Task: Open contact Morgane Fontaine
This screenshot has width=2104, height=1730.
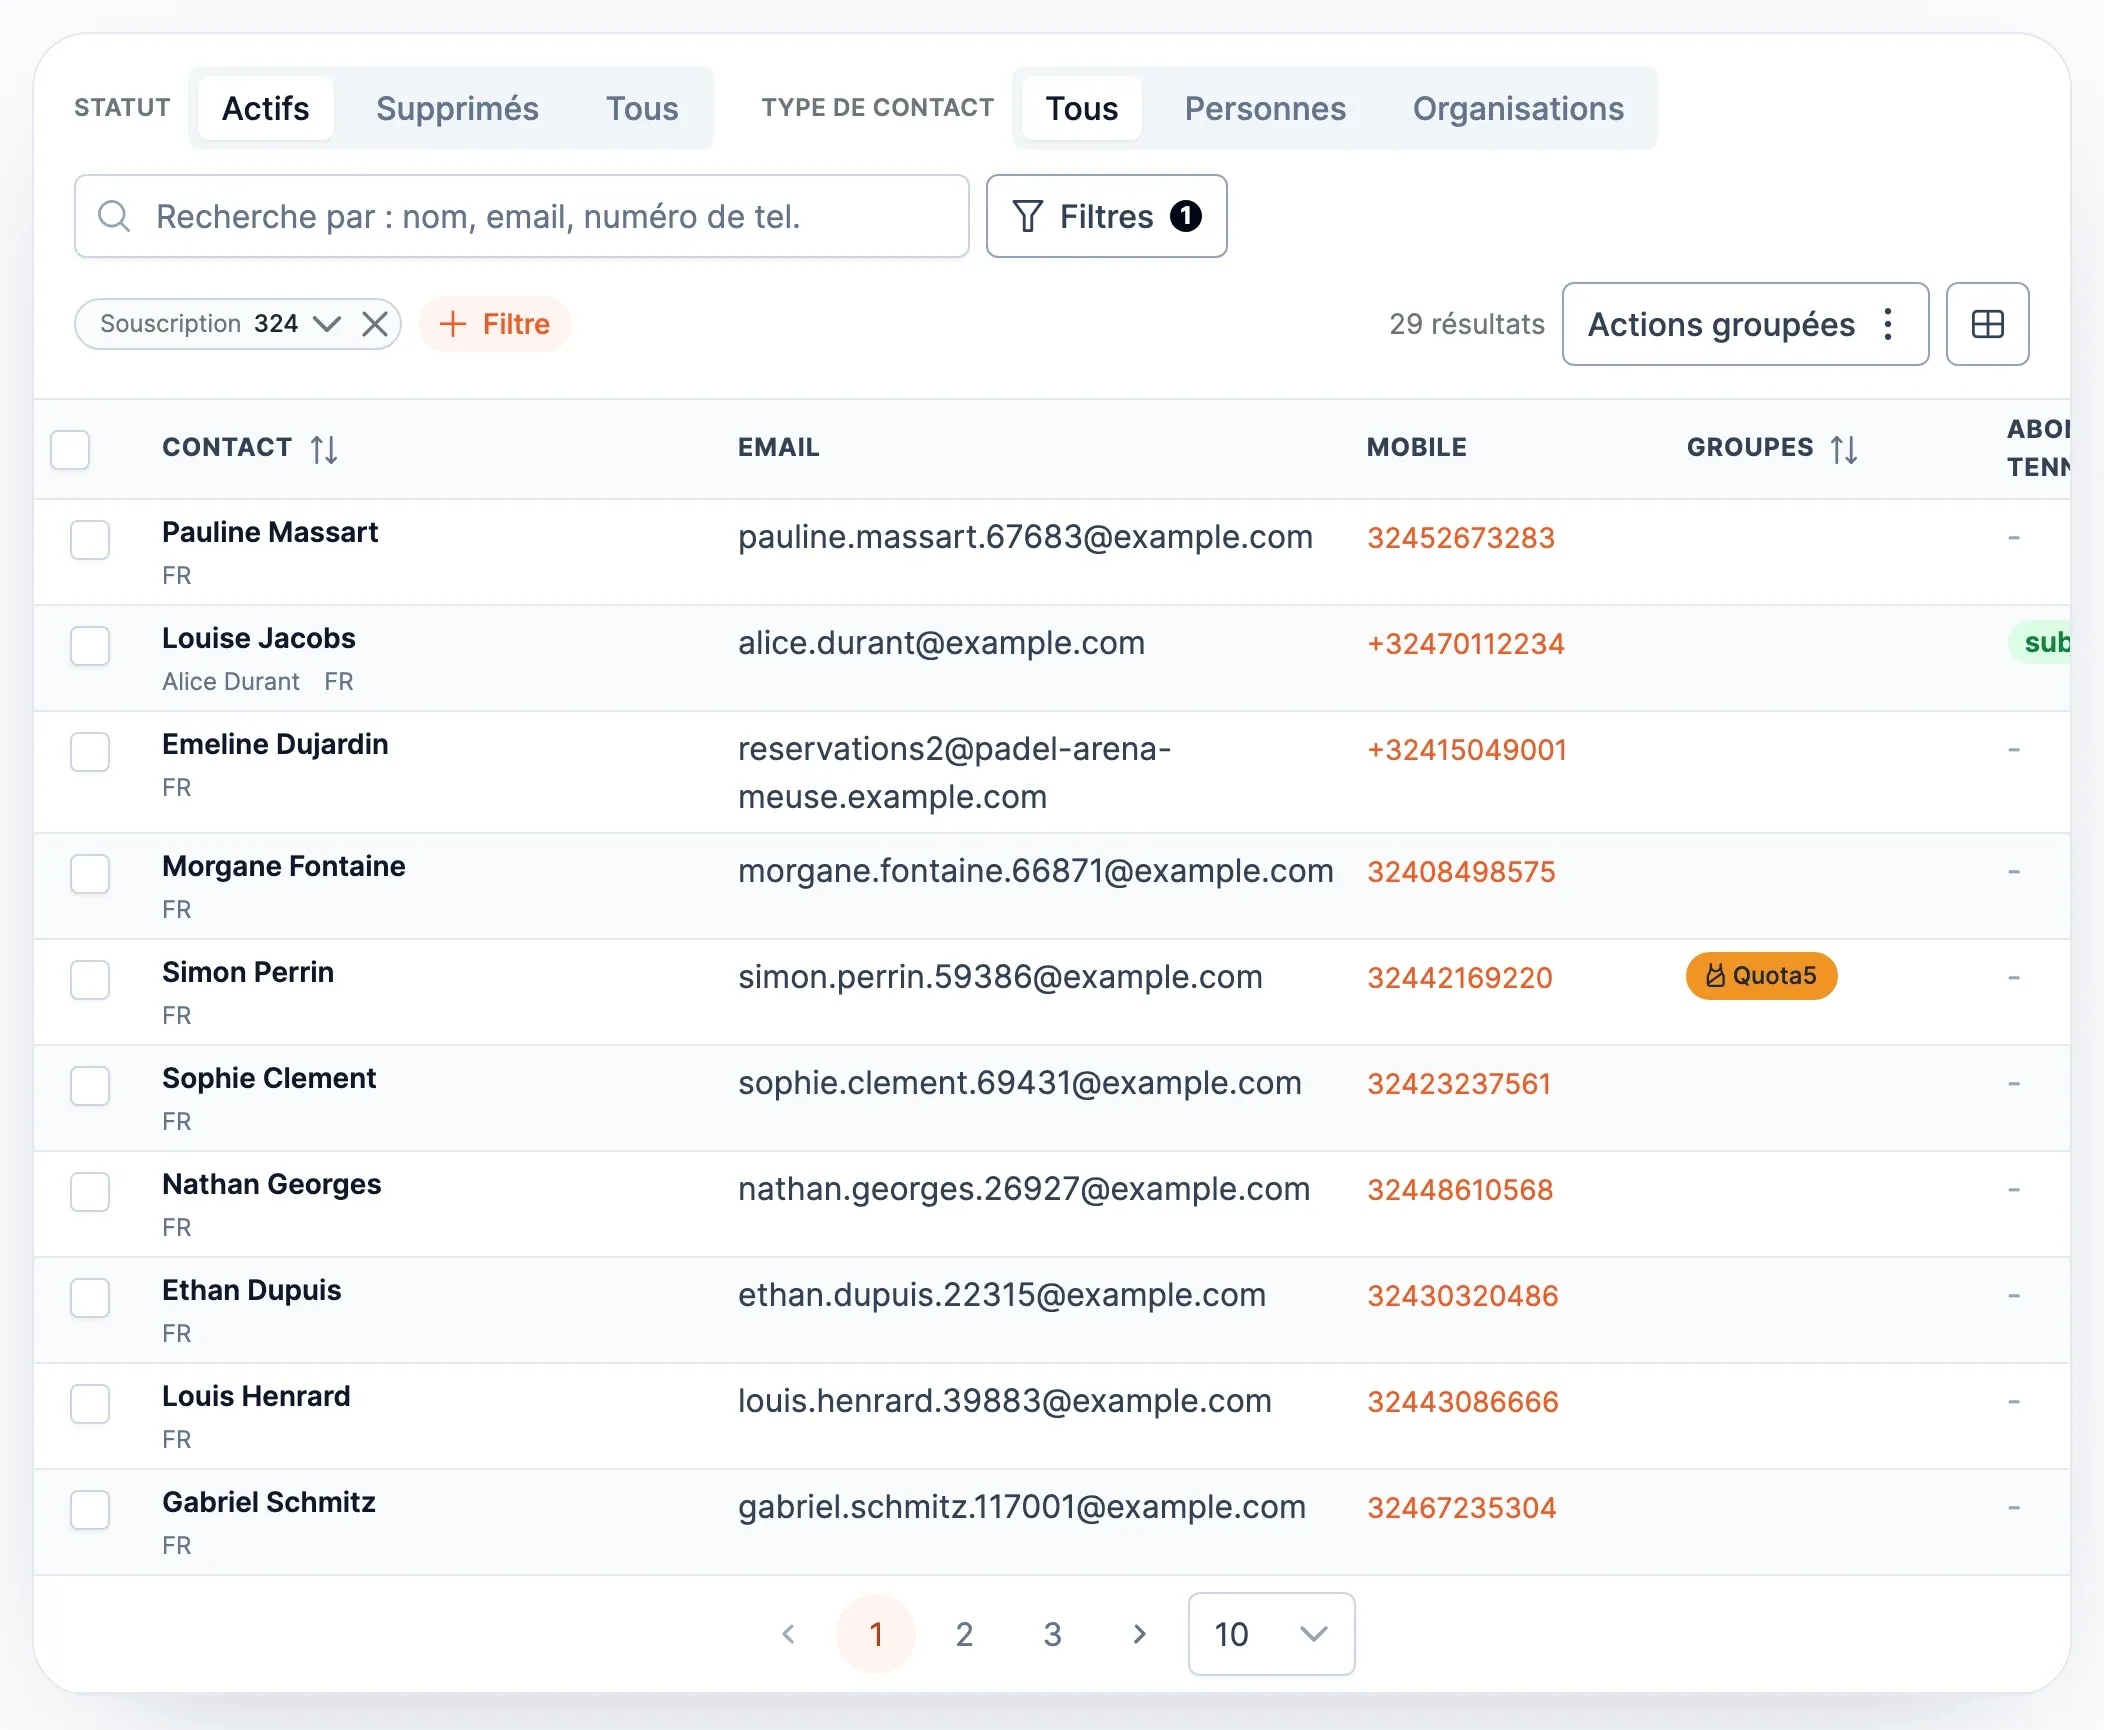Action: click(284, 866)
